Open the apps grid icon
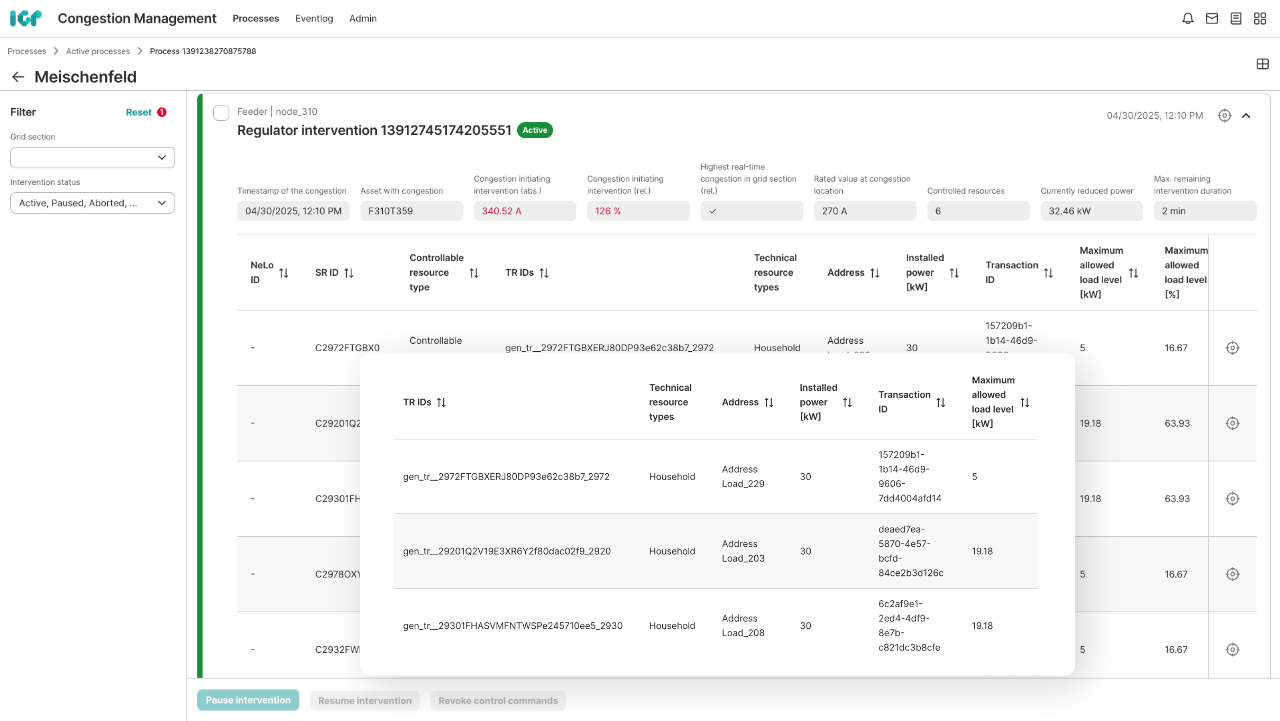Viewport: 1280px width, 721px height. point(1260,18)
